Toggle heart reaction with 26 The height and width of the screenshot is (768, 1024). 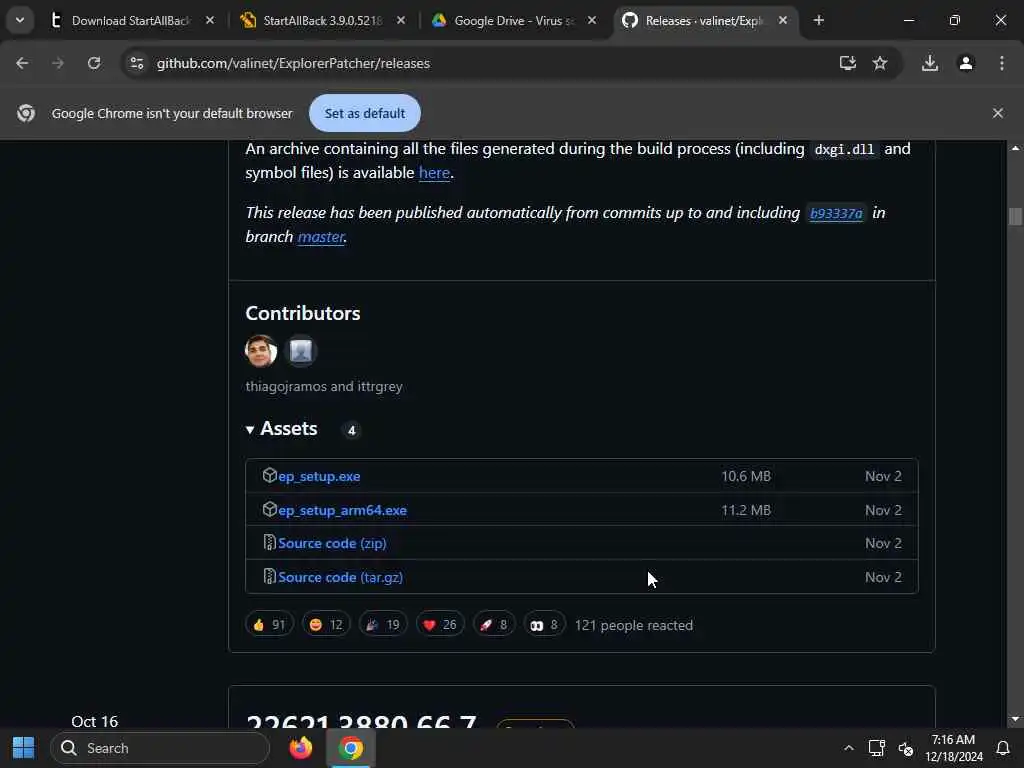440,625
